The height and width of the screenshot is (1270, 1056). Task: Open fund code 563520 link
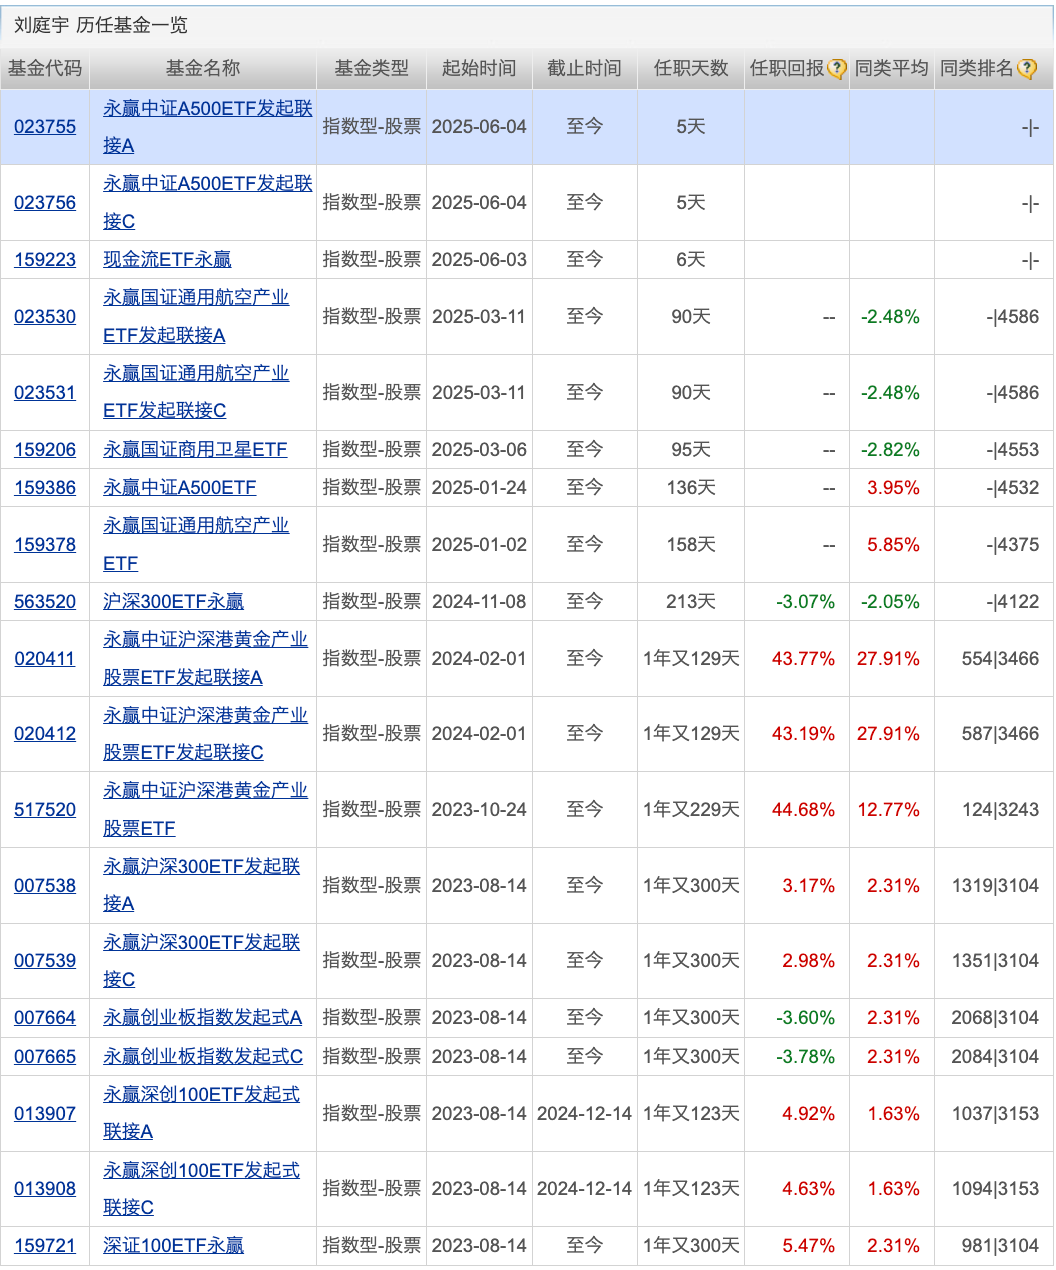click(45, 602)
